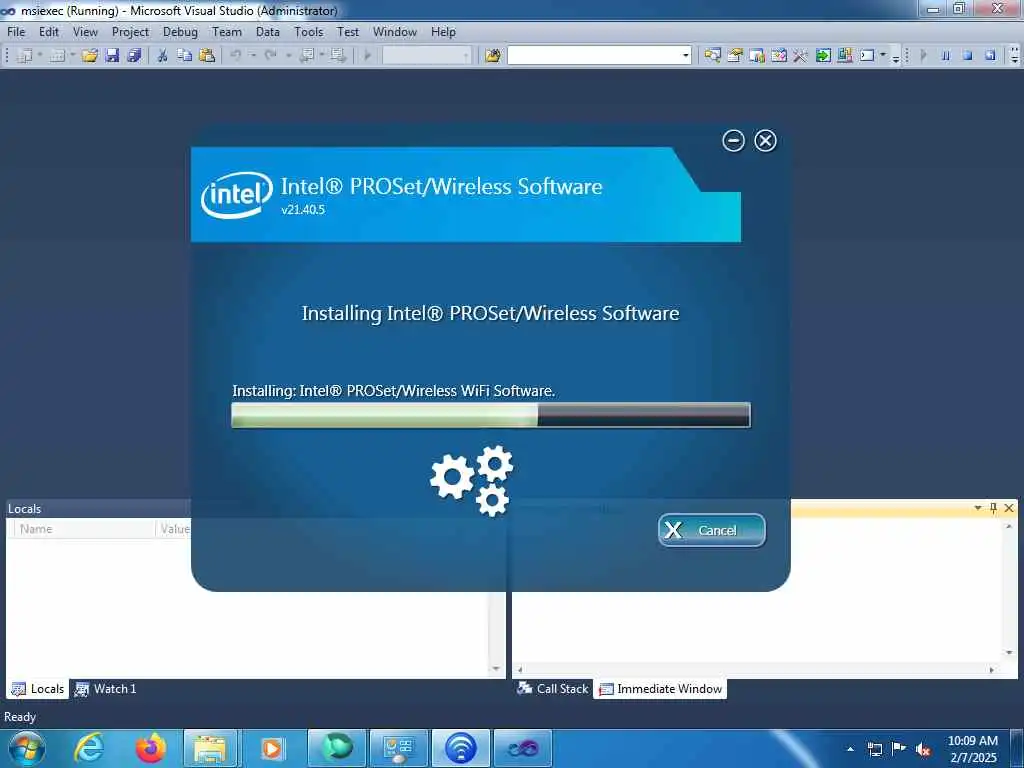The image size is (1024, 768).
Task: Click the Undo arrow icon
Action: pos(236,56)
